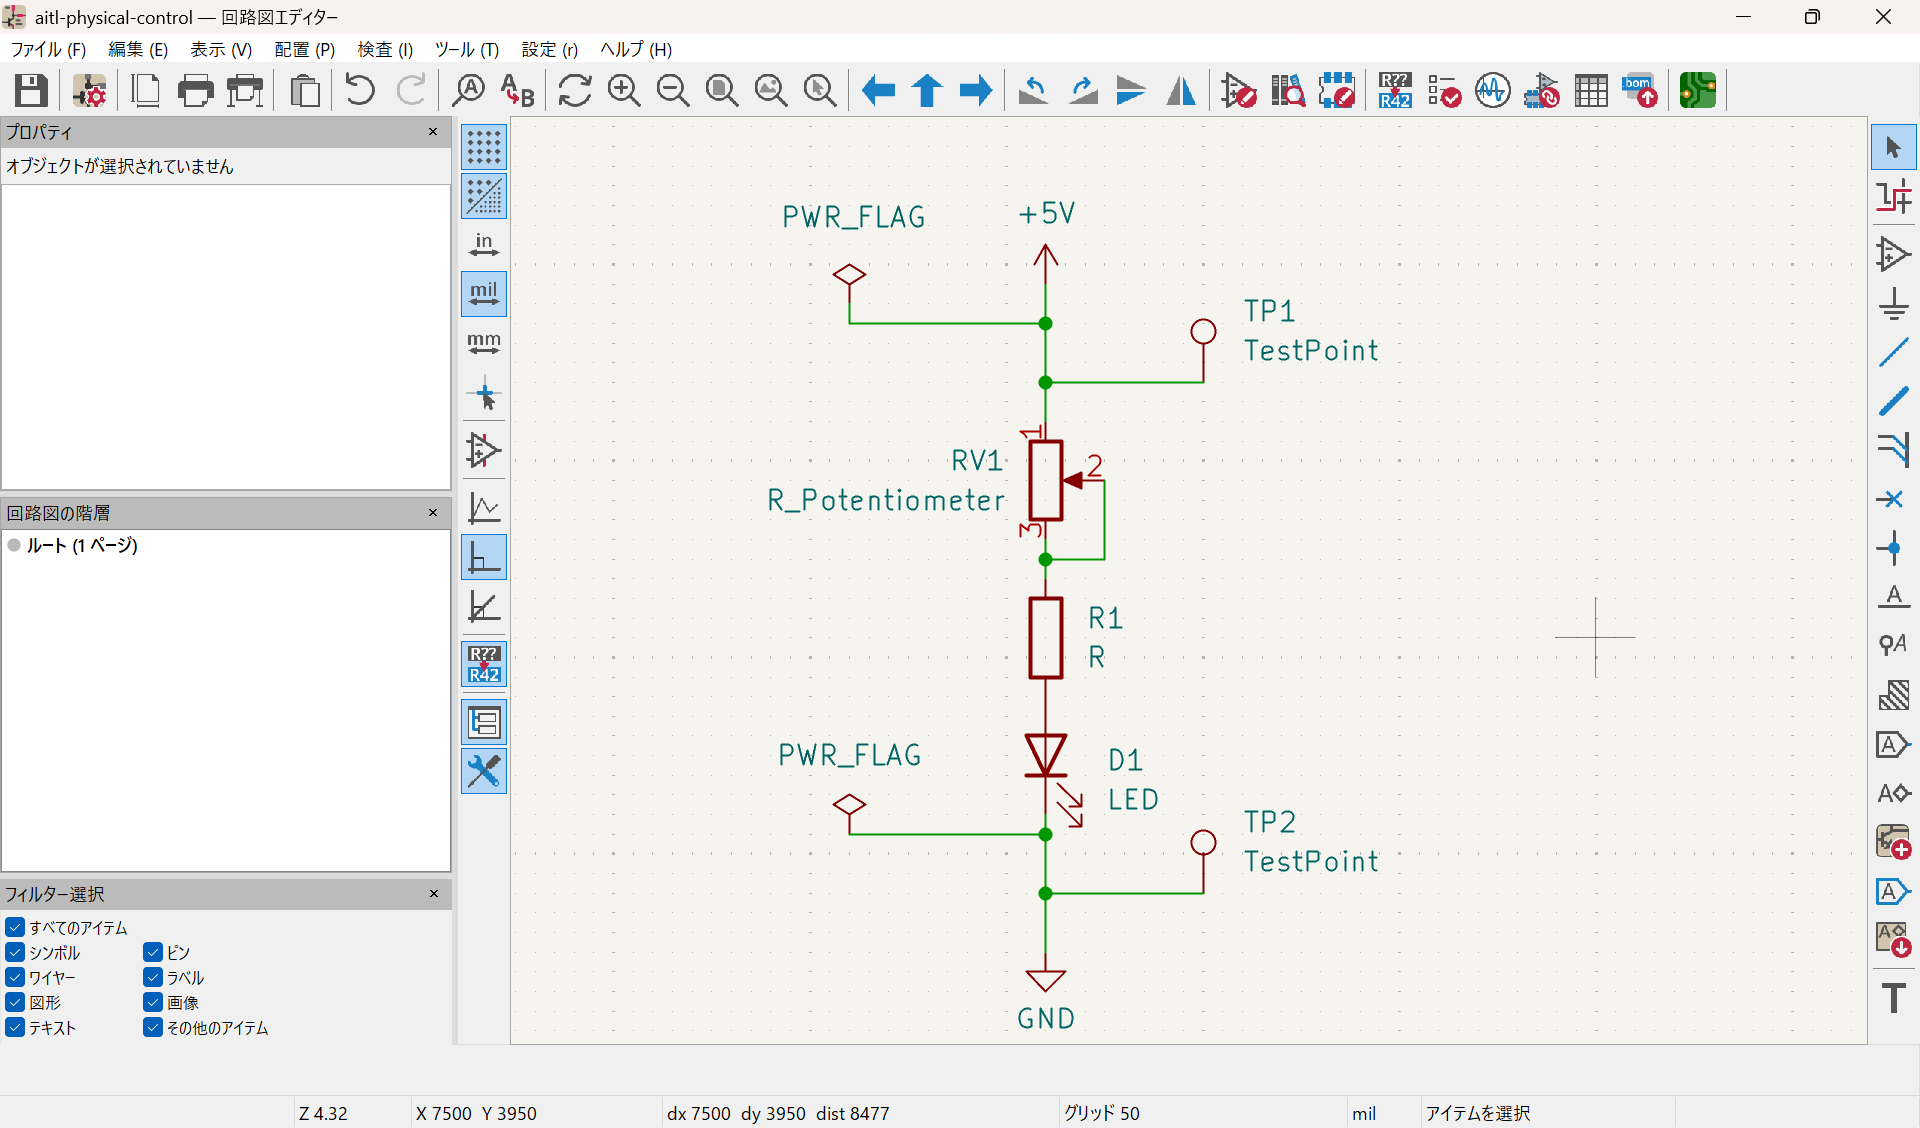Switch to the PCB editor
Screen dimensions: 1920x1128
coord(1697,90)
